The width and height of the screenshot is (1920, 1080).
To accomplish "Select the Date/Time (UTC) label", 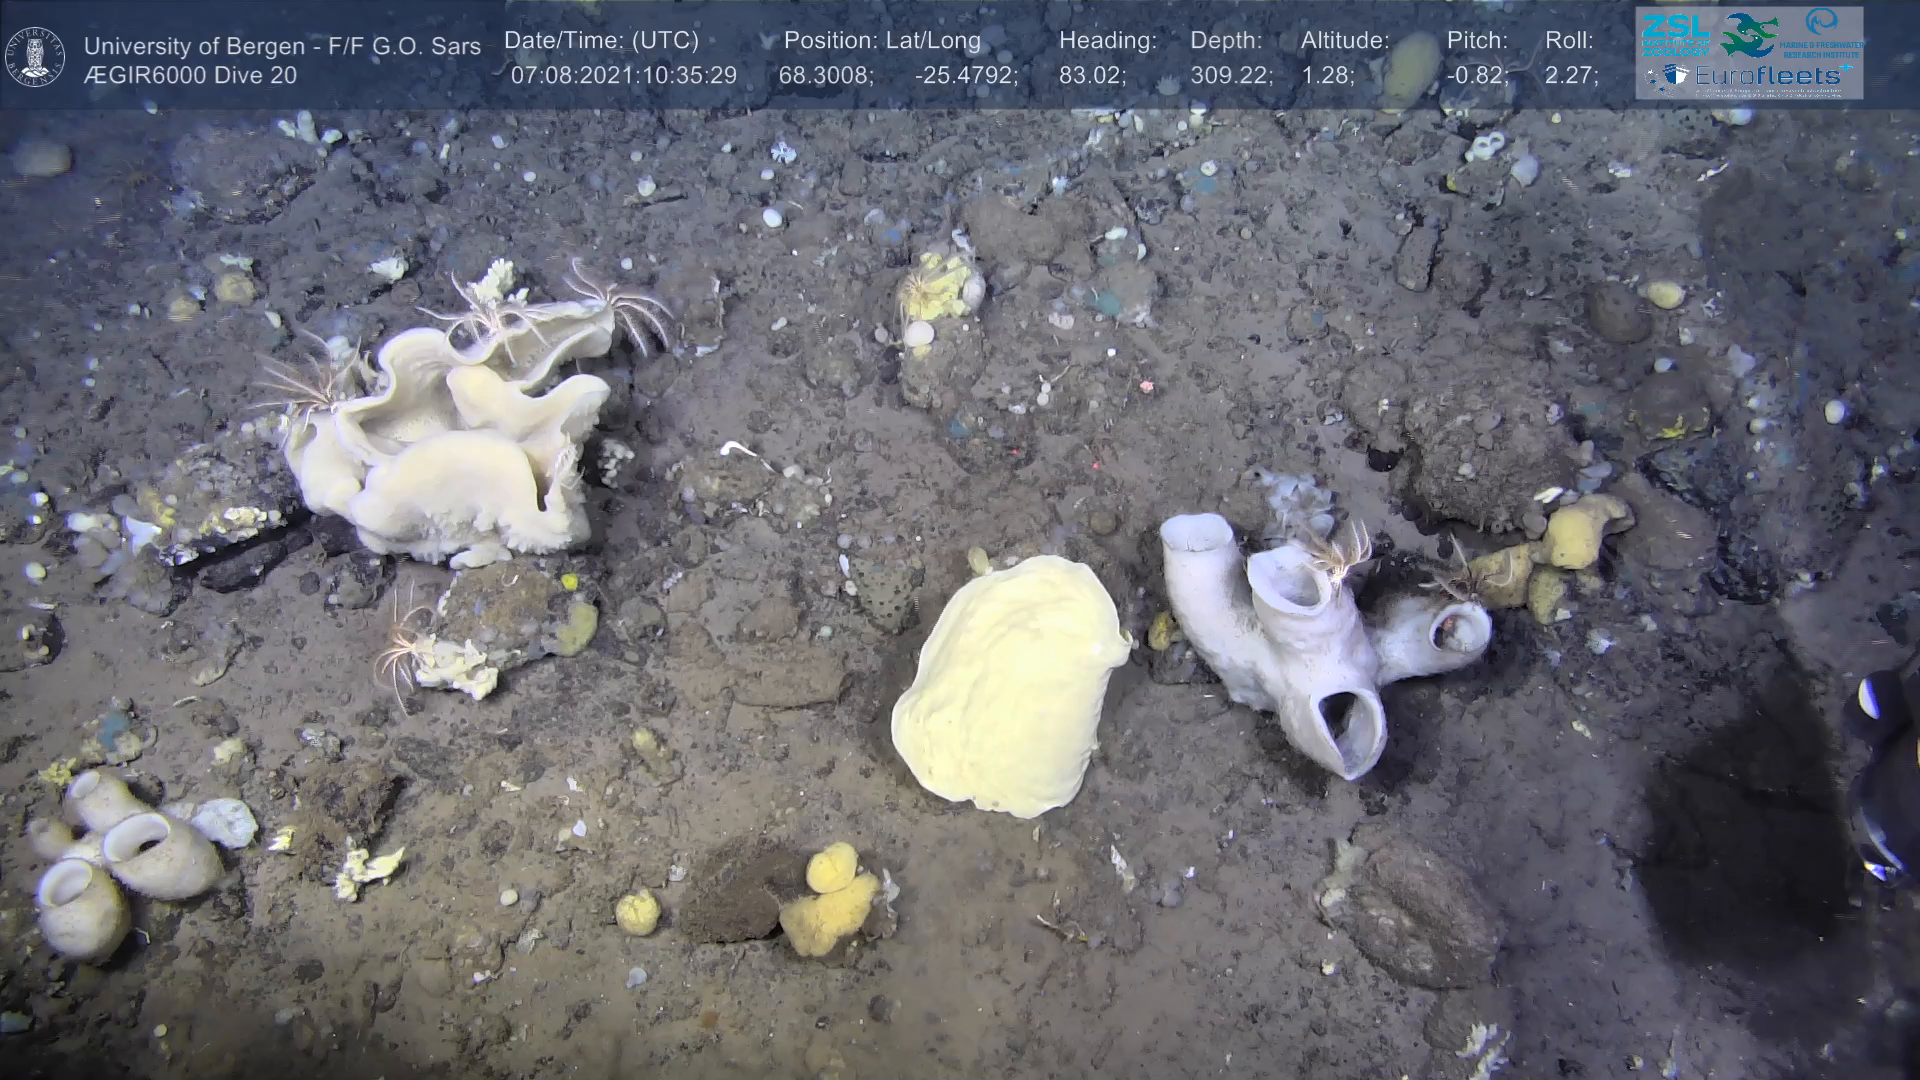I will (x=601, y=40).
